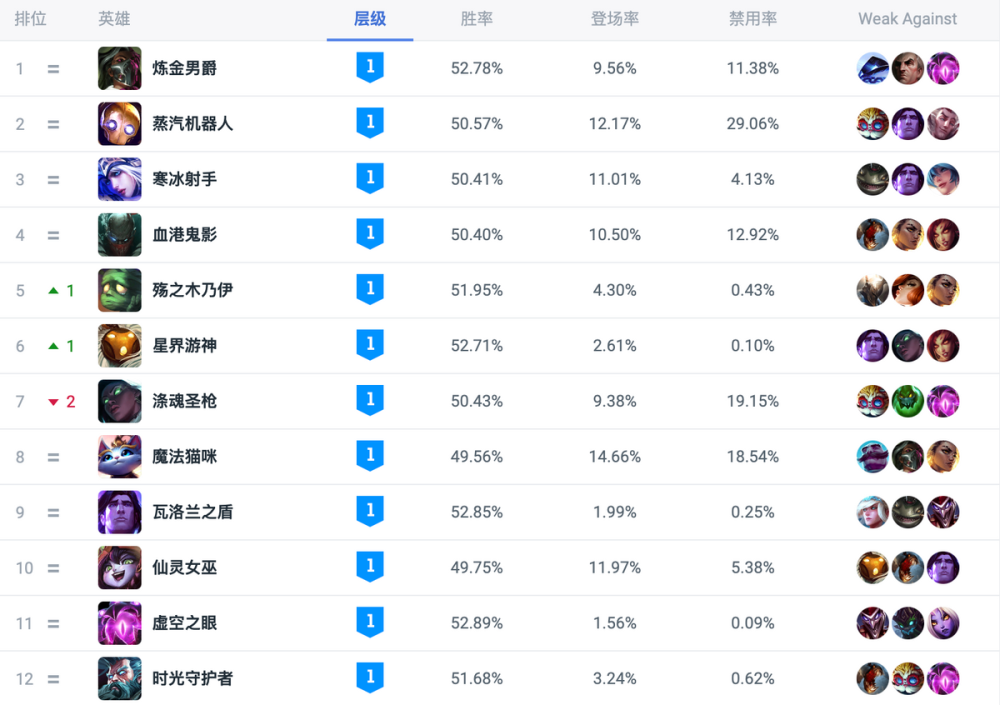Click the 星界游神 champion portrait
The height and width of the screenshot is (705, 1000).
(x=120, y=346)
